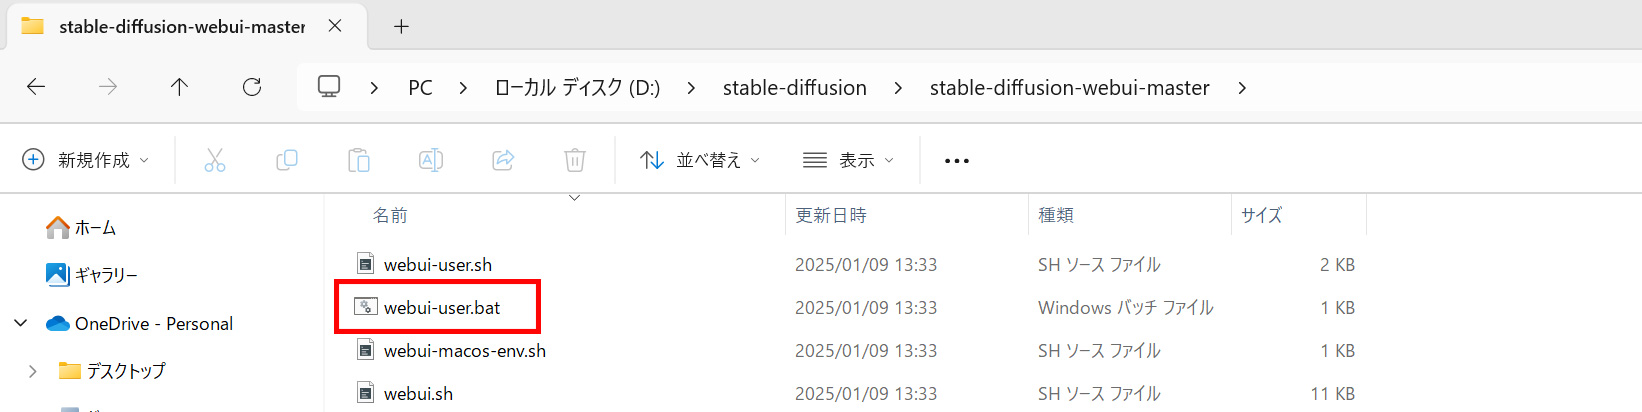This screenshot has width=1642, height=412.
Task: Click the Copy icon in toolbar
Action: tap(287, 160)
